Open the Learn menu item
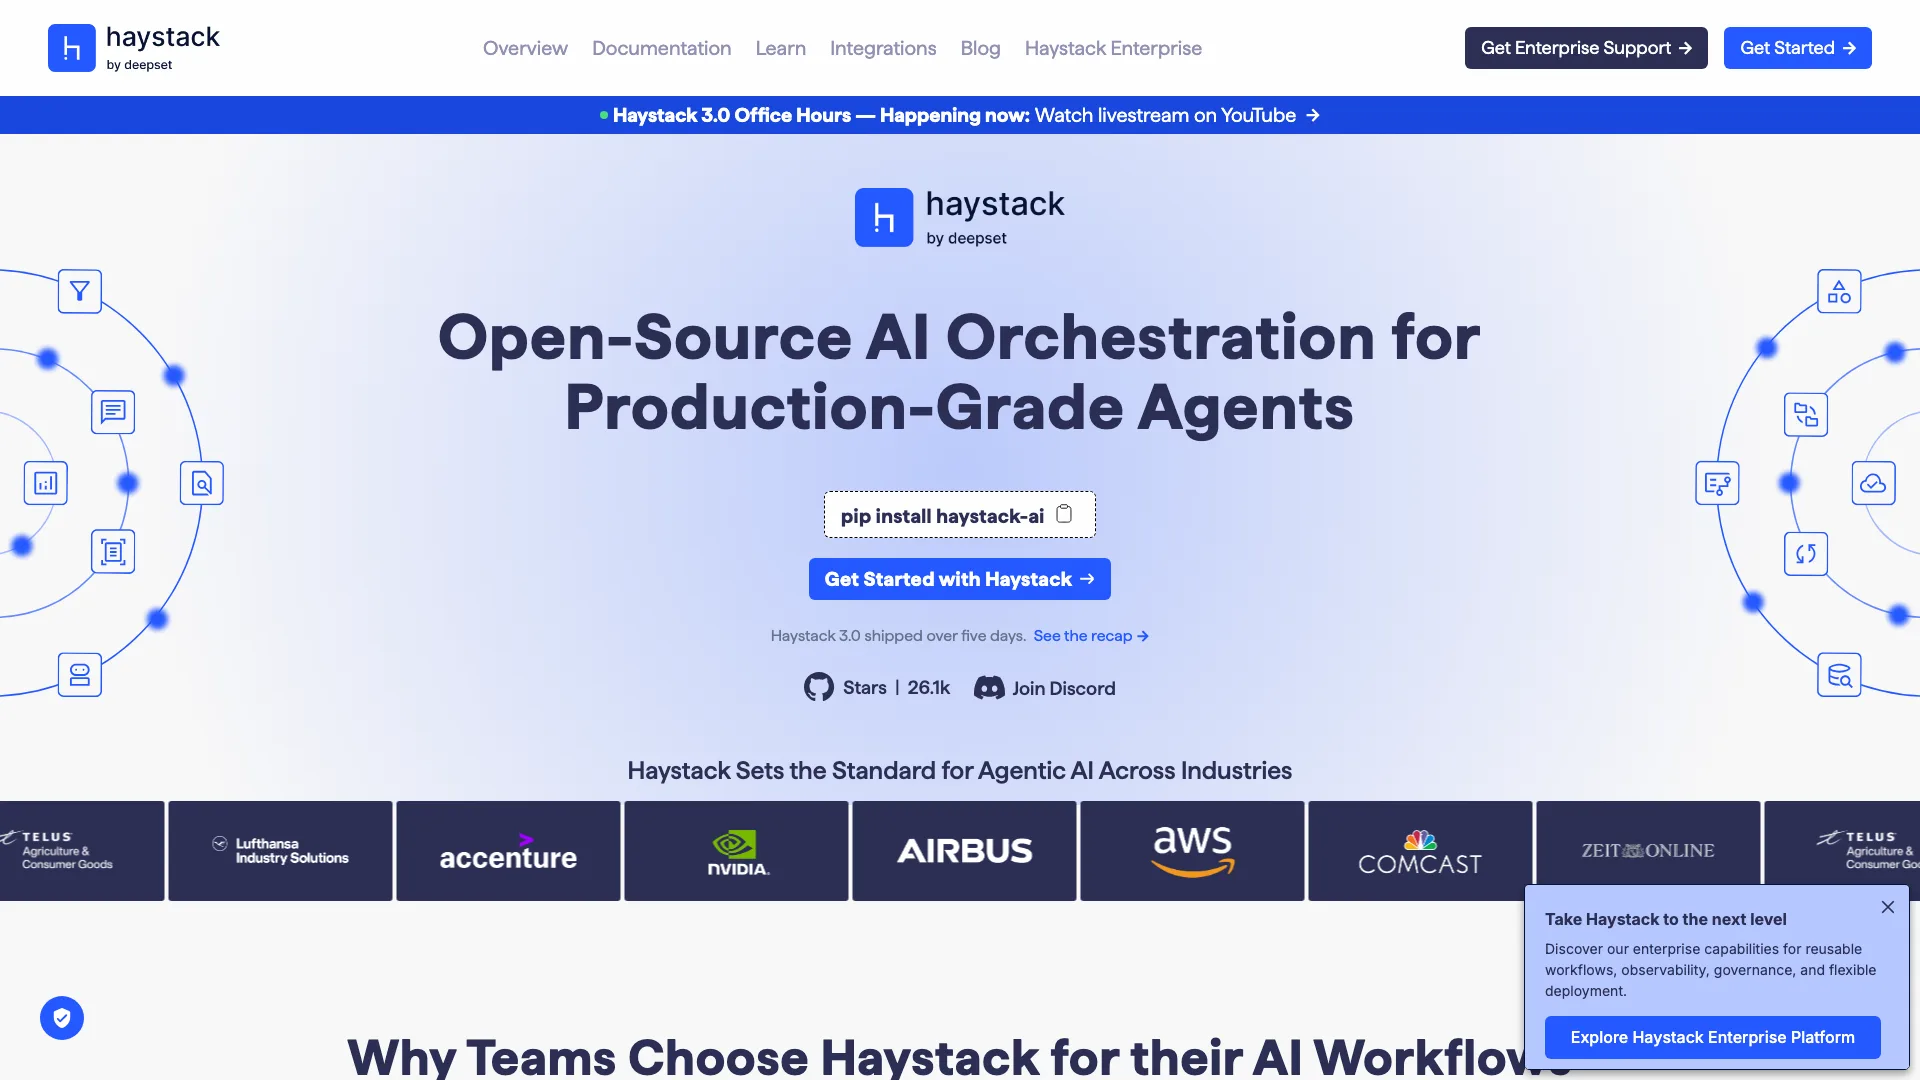Image resolution: width=1920 pixels, height=1080 pixels. (x=780, y=48)
